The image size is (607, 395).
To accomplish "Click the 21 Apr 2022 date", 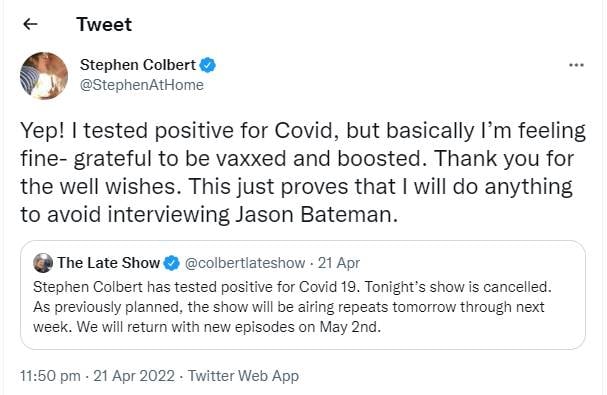I will pyautogui.click(x=134, y=376).
